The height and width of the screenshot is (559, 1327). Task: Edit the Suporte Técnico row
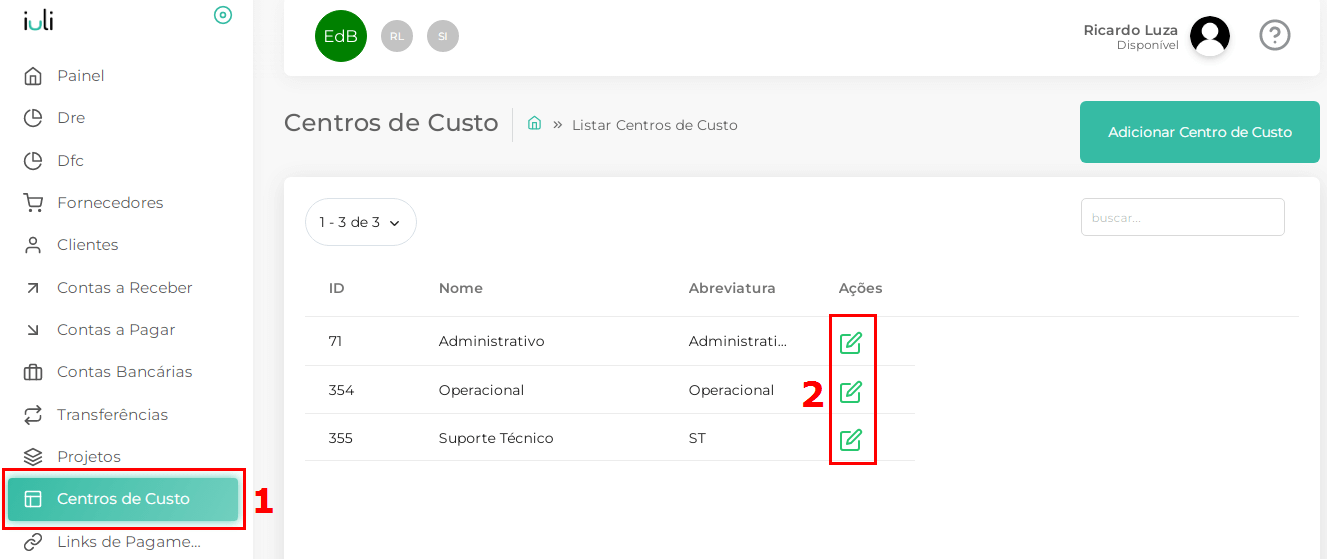[x=850, y=439]
